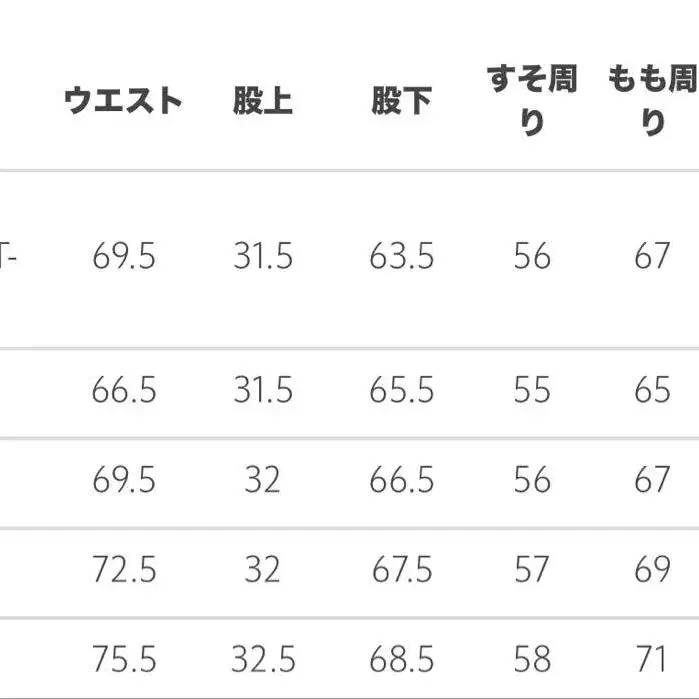Click the 股下 column header
Screen dimensions: 699x699
click(402, 101)
